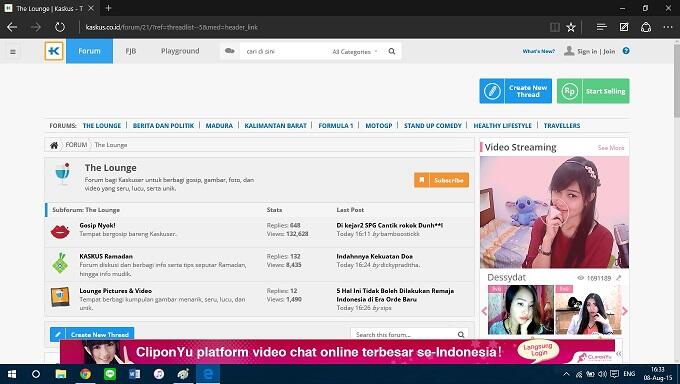Click the home icon in breadcrumb

tap(54, 145)
